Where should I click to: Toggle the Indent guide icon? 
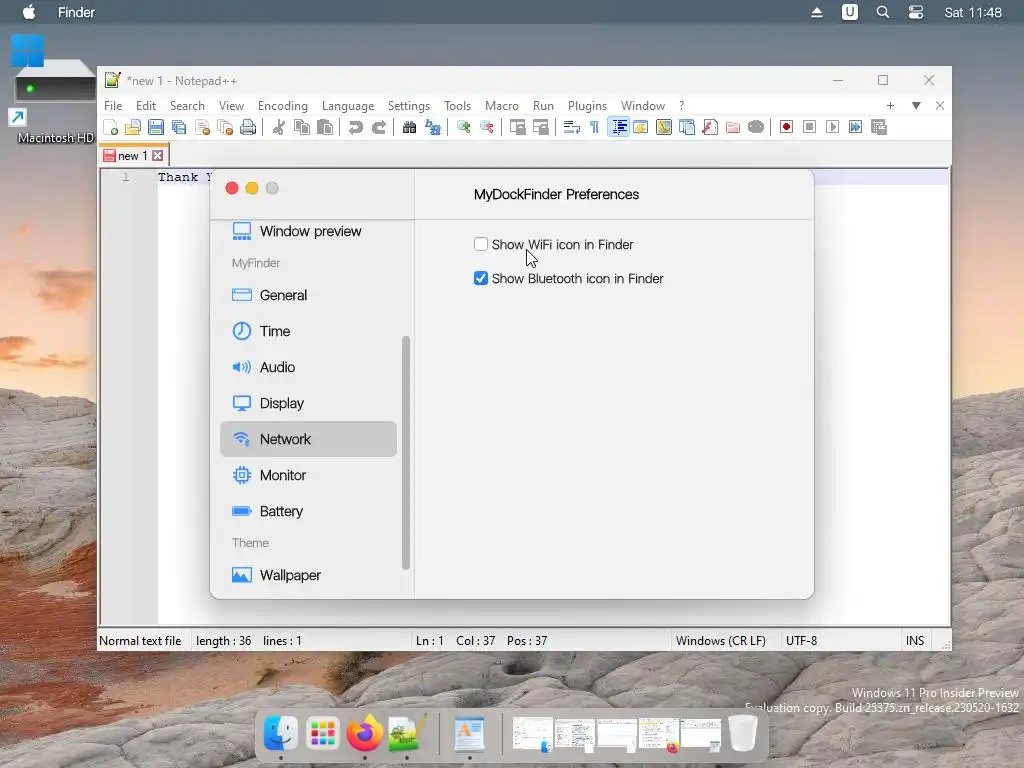click(x=618, y=127)
